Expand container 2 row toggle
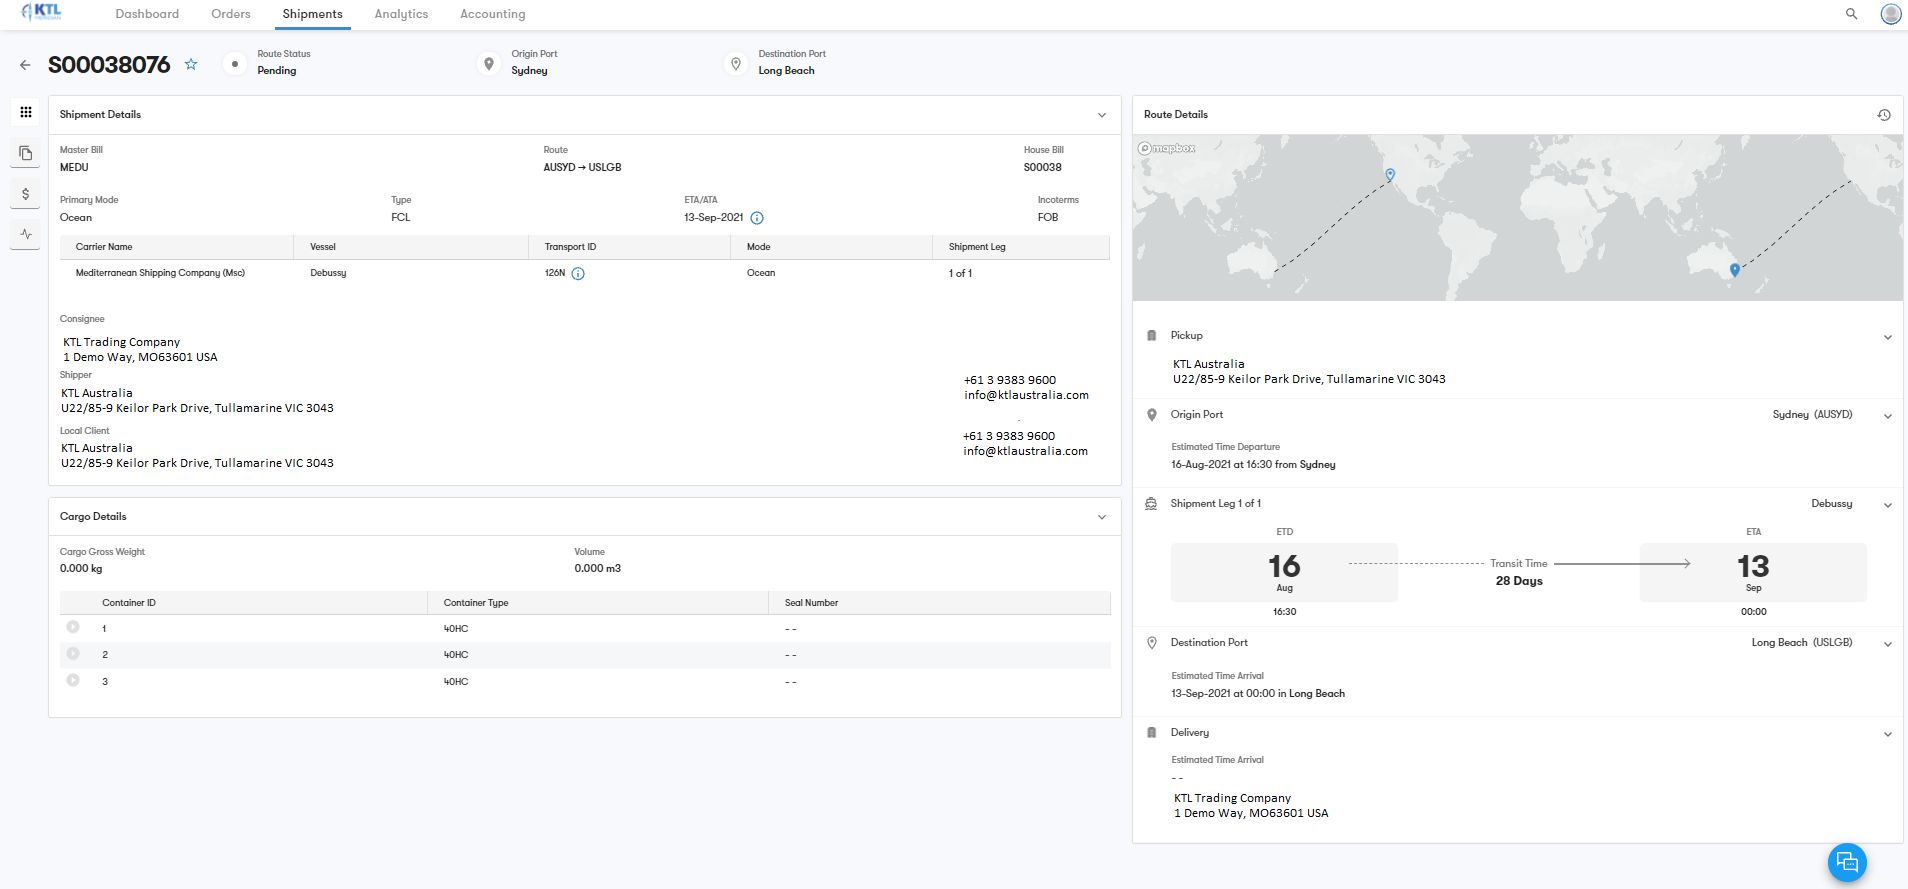The height and width of the screenshot is (889, 1908). click(73, 654)
